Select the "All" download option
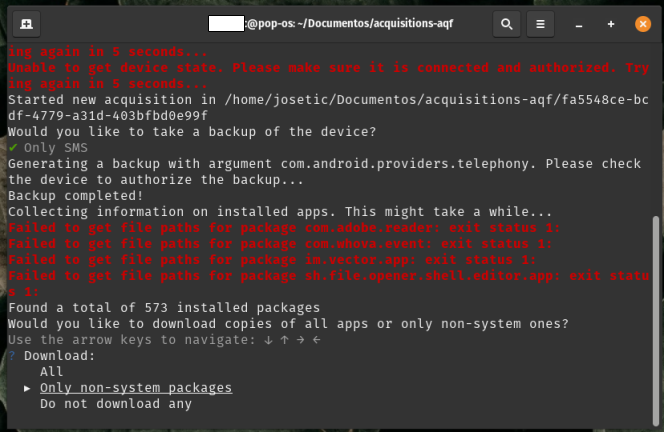664x432 pixels. pos(51,371)
